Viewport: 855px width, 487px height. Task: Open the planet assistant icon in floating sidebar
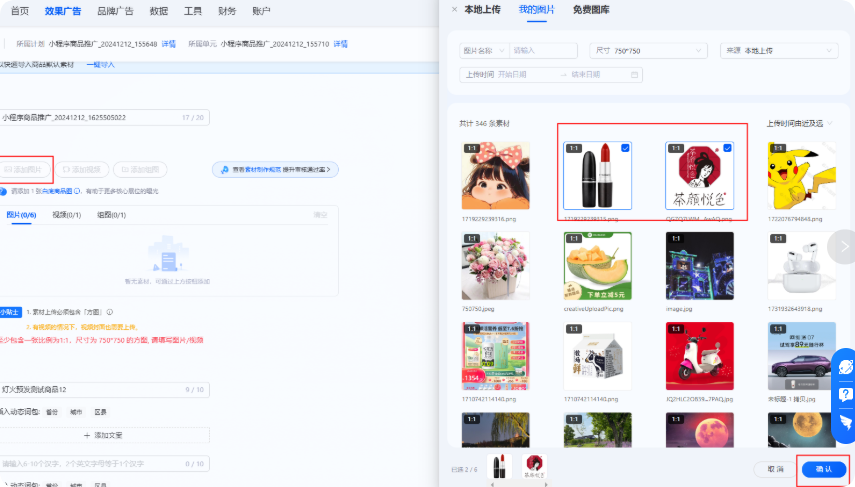(x=845, y=367)
